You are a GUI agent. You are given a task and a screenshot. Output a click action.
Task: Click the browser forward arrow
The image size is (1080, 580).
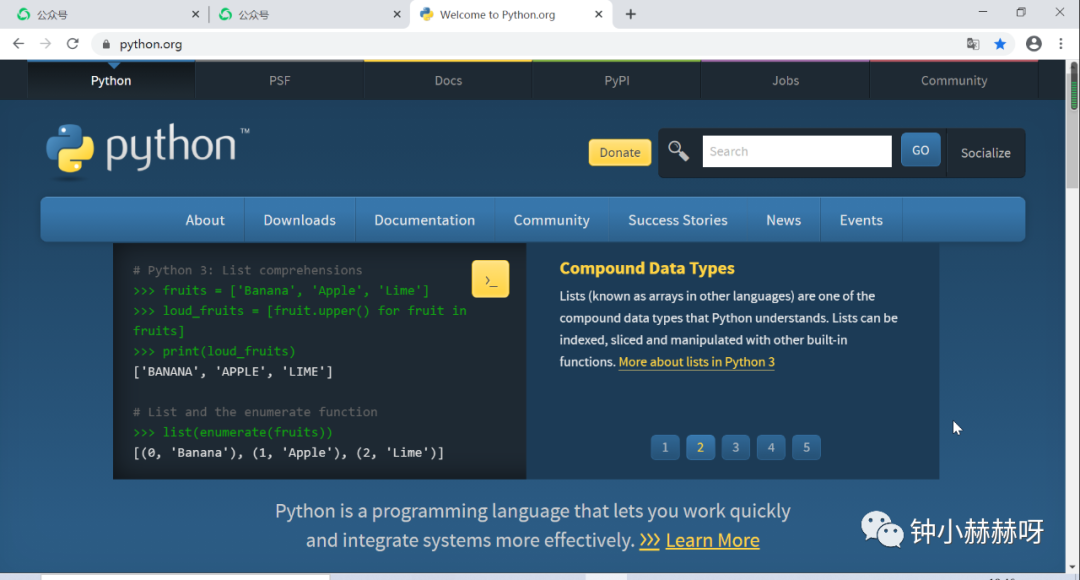click(x=45, y=44)
